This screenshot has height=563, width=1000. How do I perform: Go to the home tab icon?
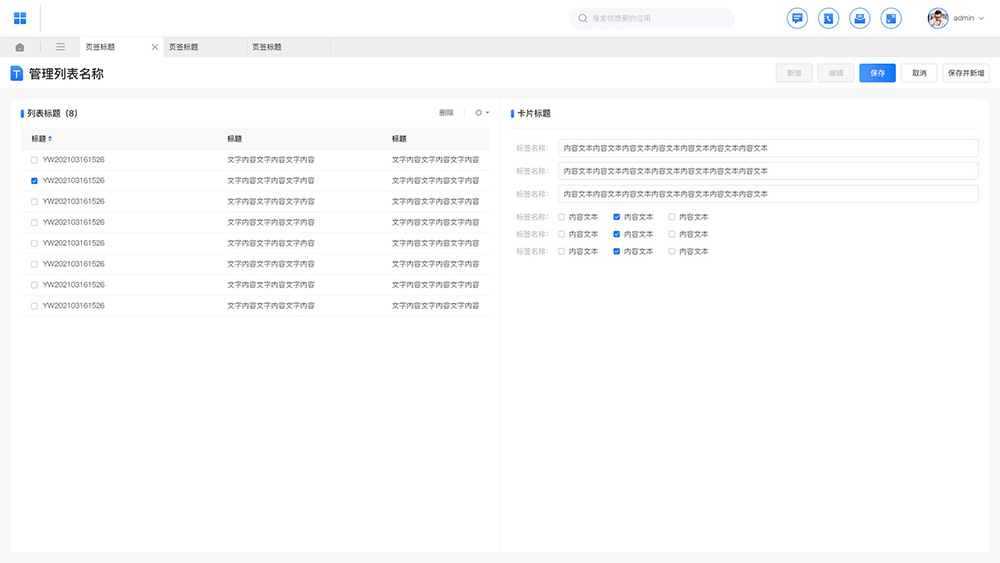coord(20,47)
